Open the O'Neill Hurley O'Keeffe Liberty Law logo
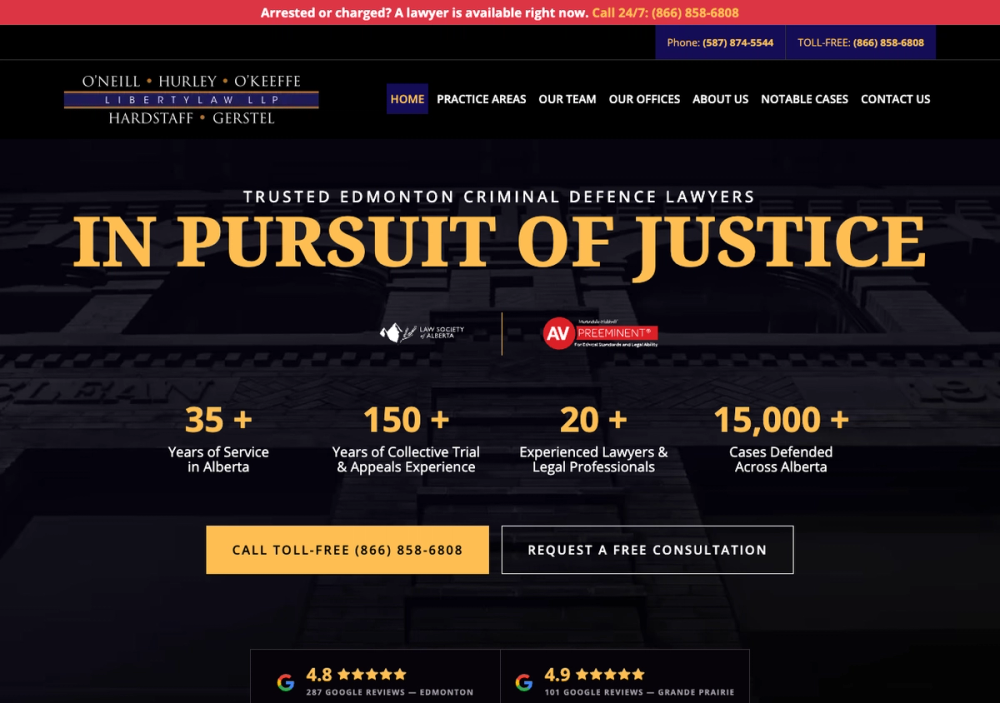Viewport: 1000px width, 703px height. point(191,100)
